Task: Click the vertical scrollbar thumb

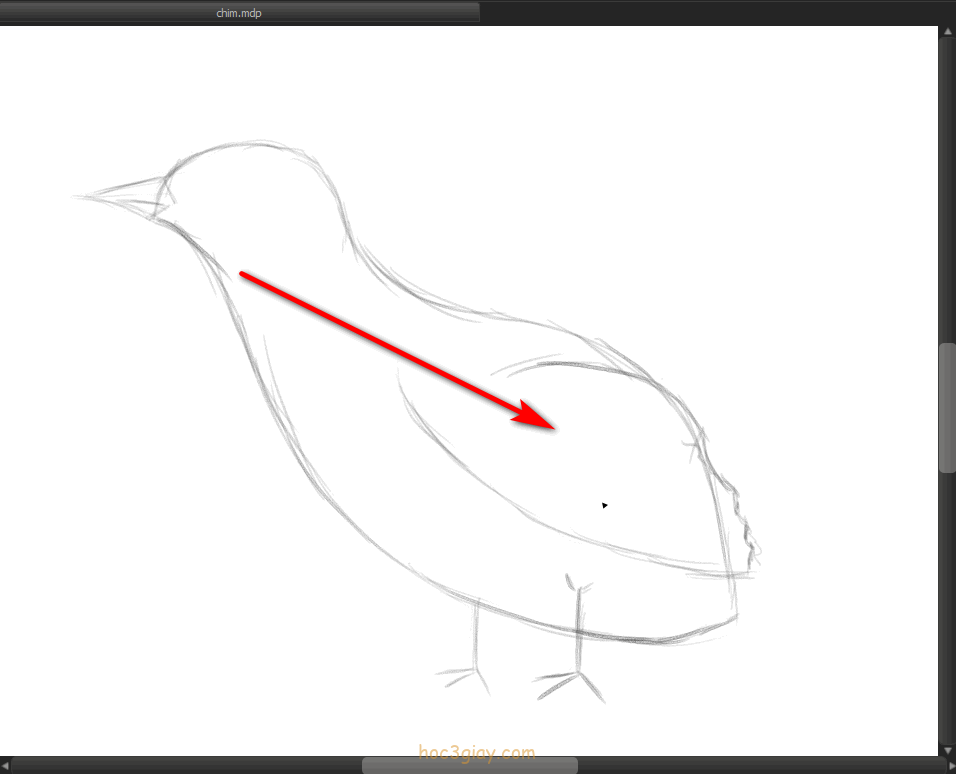Action: coord(947,407)
